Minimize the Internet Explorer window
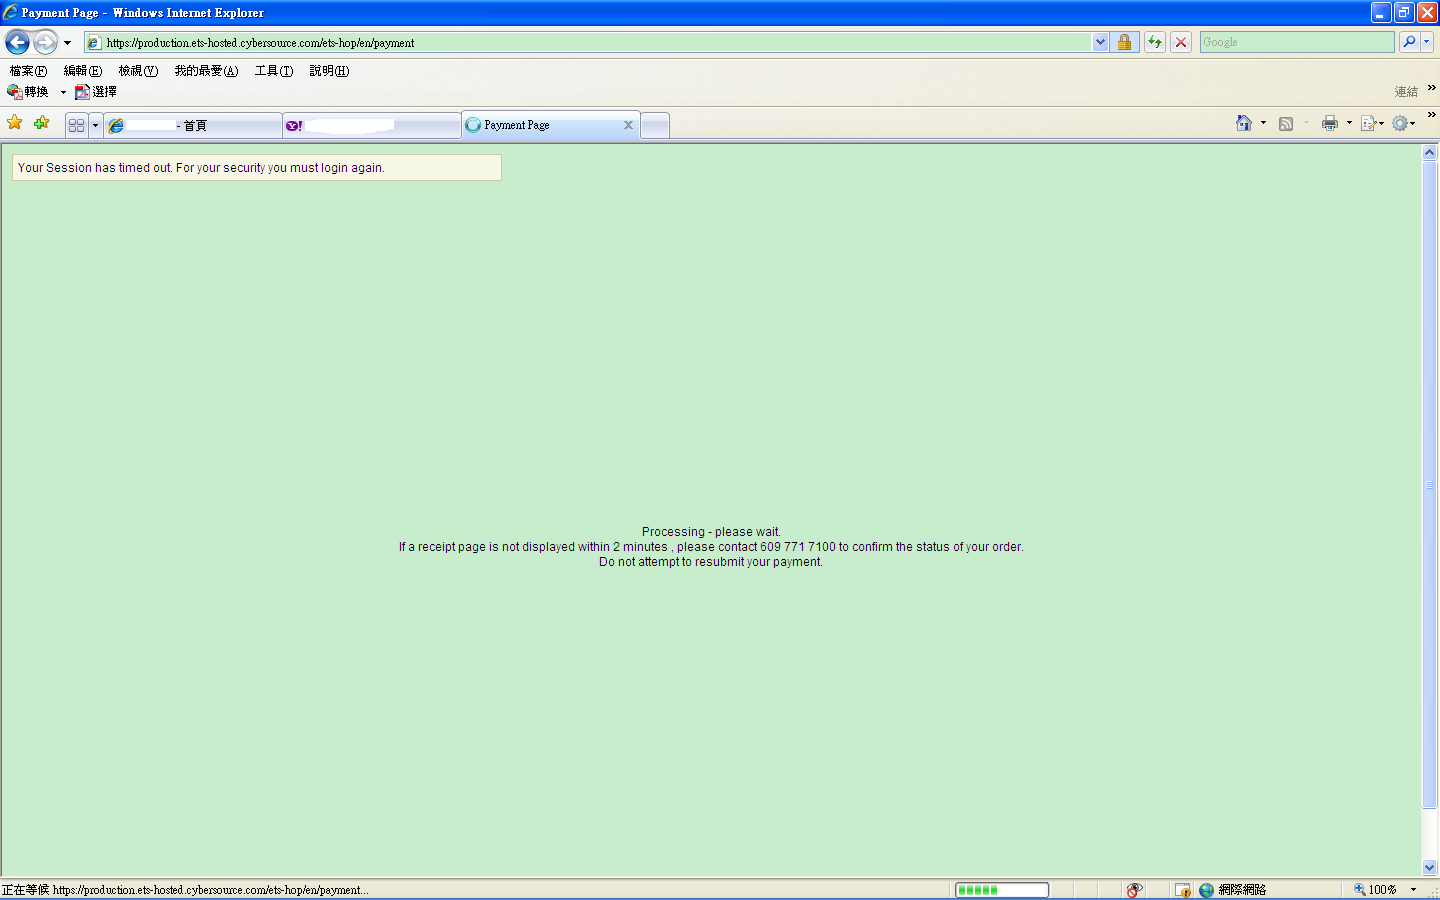This screenshot has height=900, width=1440. point(1381,12)
